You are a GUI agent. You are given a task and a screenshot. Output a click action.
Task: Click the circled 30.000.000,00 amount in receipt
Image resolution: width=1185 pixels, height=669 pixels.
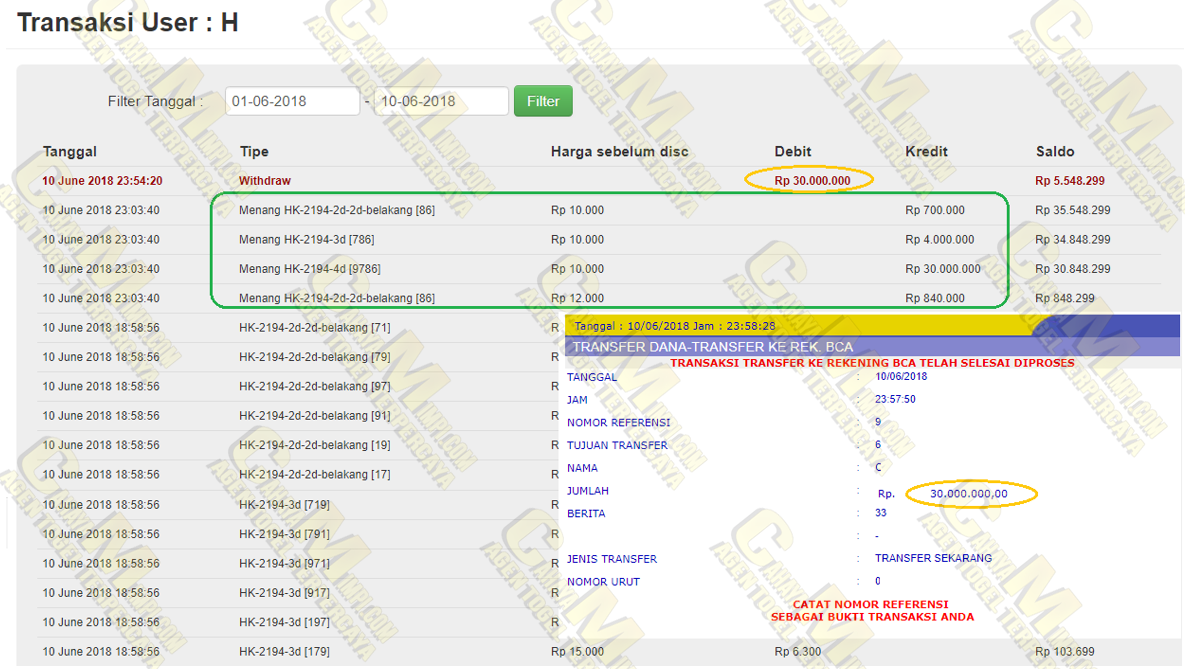[968, 494]
